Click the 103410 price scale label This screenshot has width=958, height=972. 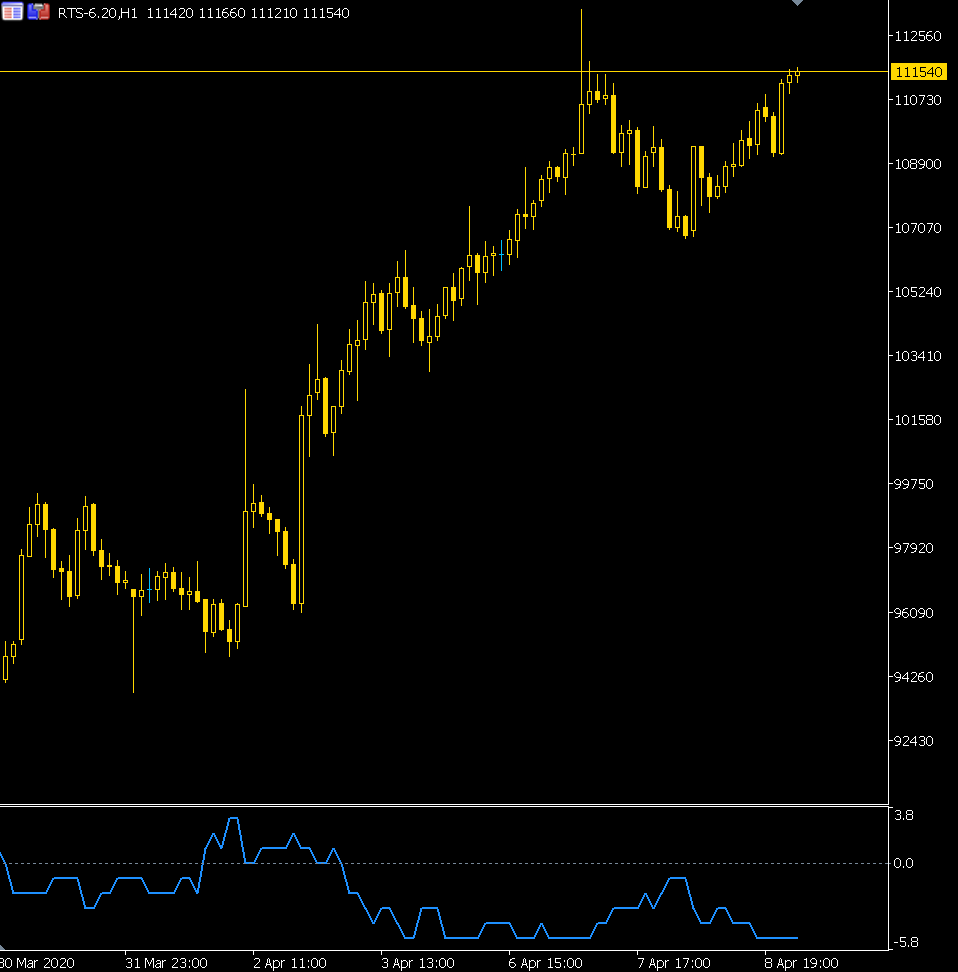(x=918, y=356)
